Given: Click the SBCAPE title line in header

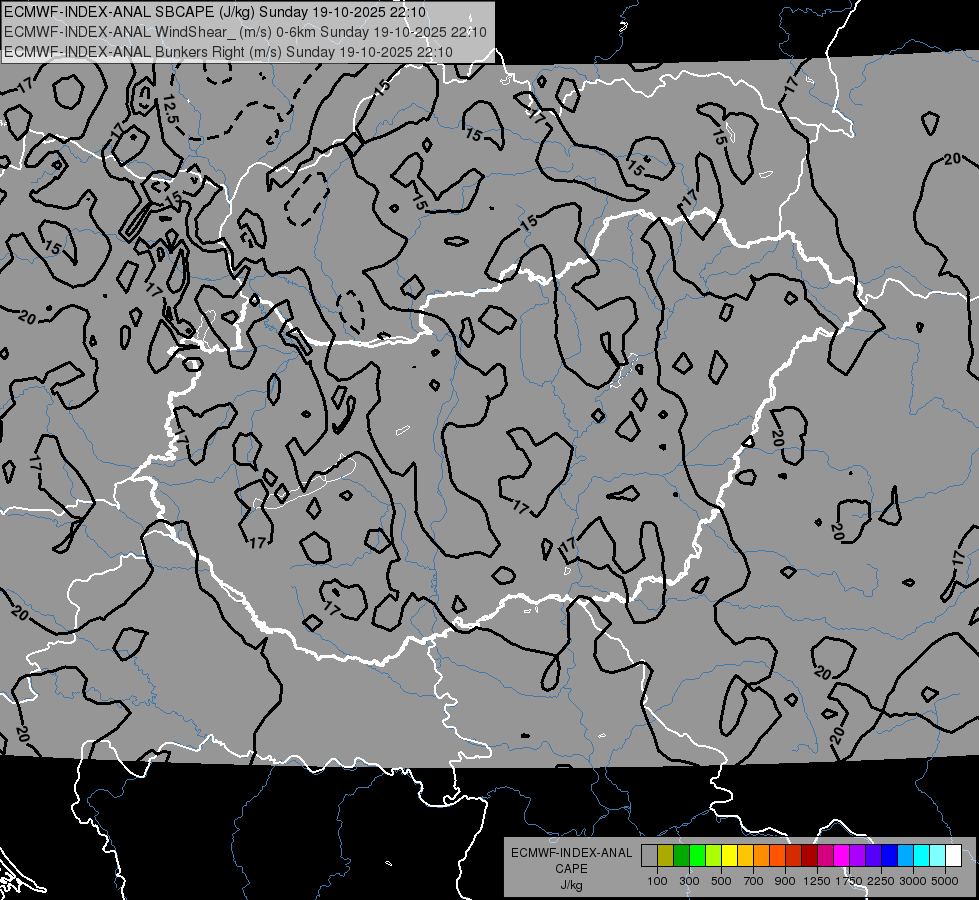Looking at the screenshot, I should 215,12.
